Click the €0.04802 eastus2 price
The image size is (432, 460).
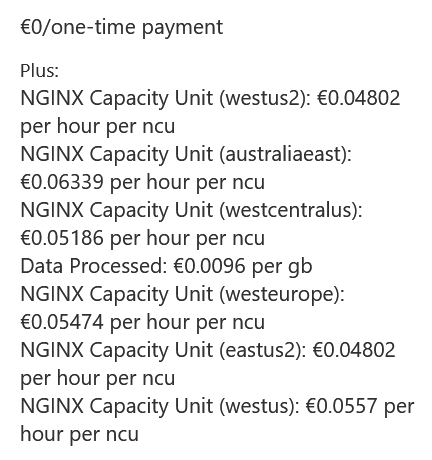tap(354, 350)
